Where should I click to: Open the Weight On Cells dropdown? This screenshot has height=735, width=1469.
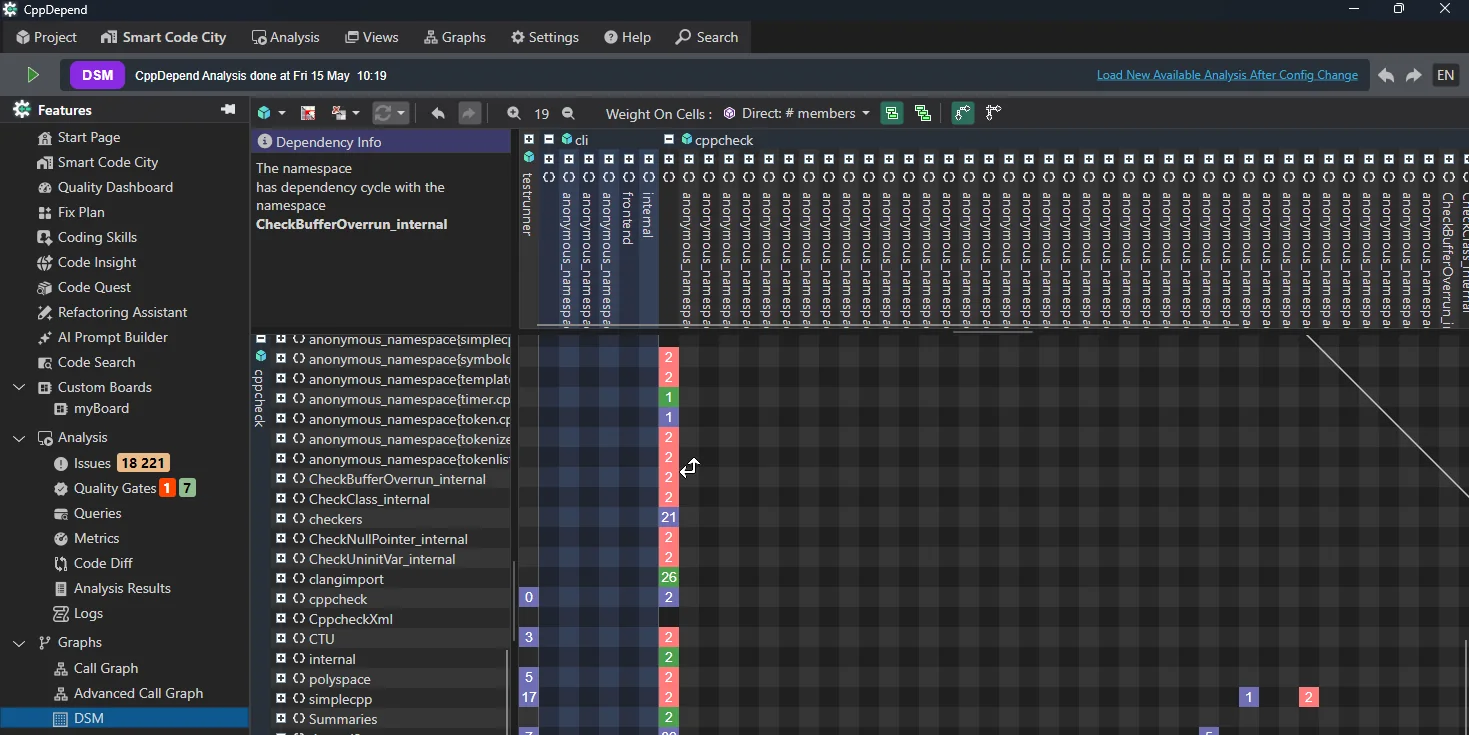coord(797,113)
